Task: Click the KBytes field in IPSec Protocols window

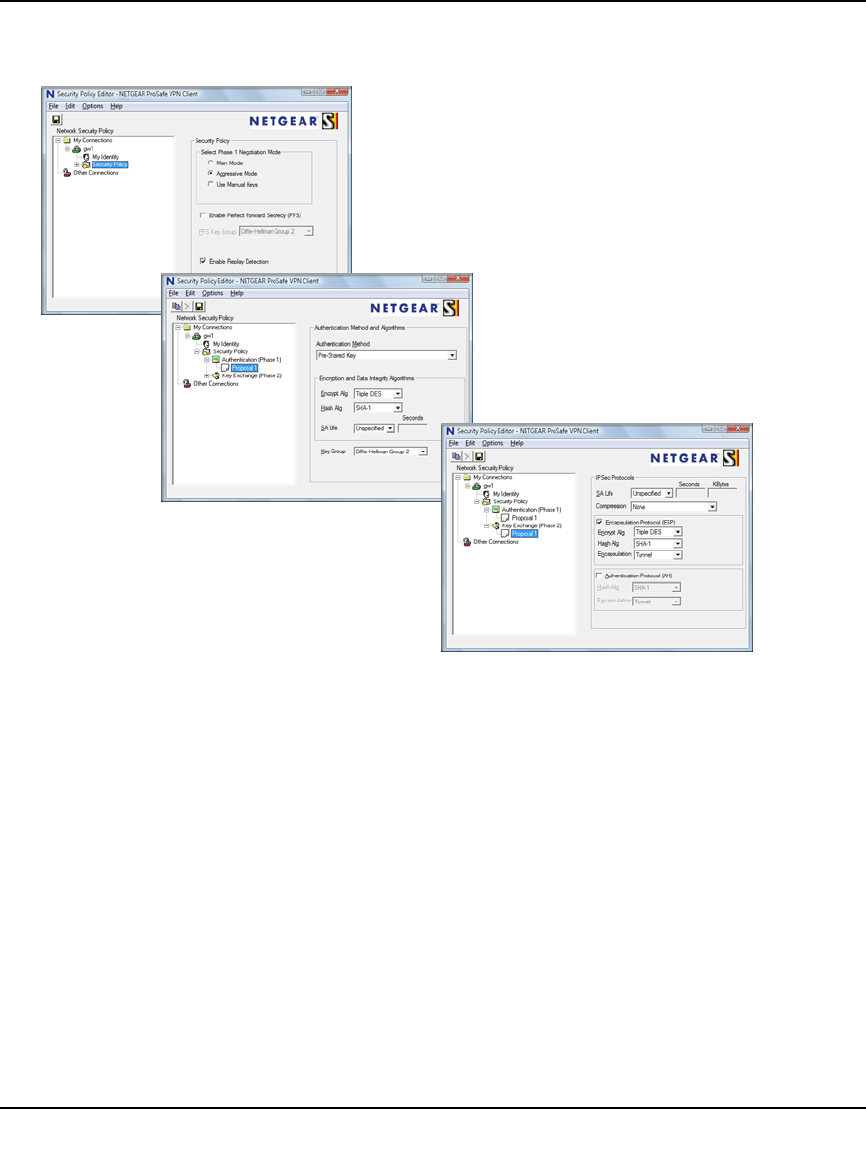Action: (x=722, y=494)
